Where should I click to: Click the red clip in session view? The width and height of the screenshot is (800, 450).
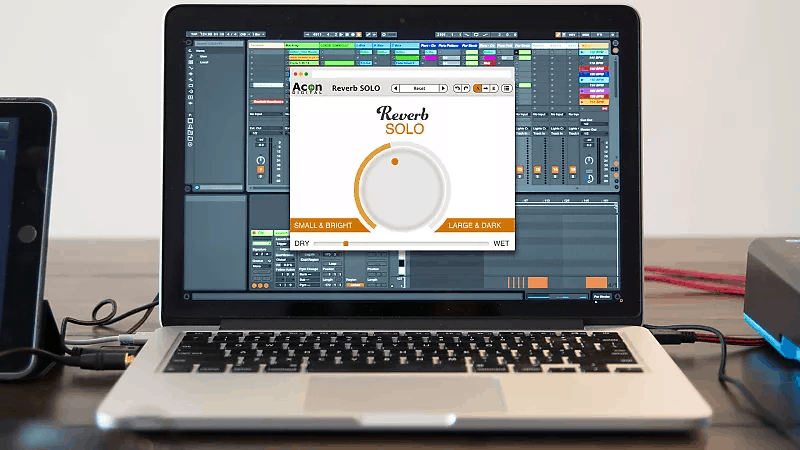point(489,63)
